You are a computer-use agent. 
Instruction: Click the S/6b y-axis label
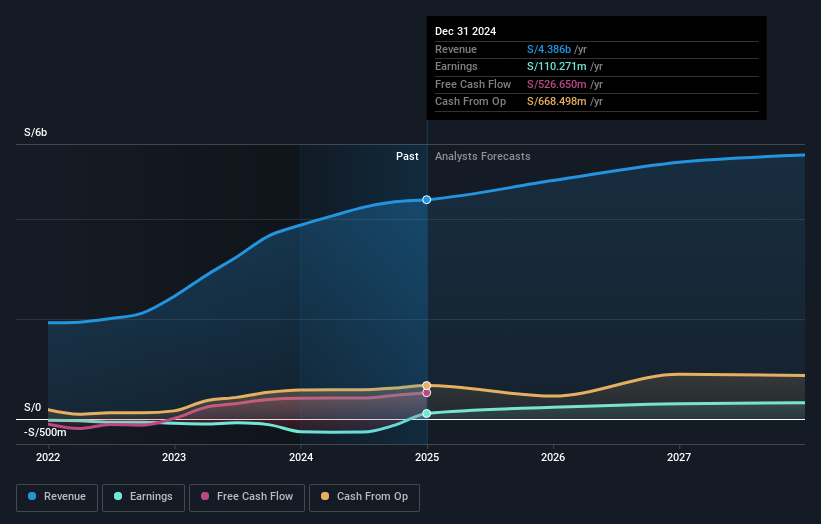(36, 132)
